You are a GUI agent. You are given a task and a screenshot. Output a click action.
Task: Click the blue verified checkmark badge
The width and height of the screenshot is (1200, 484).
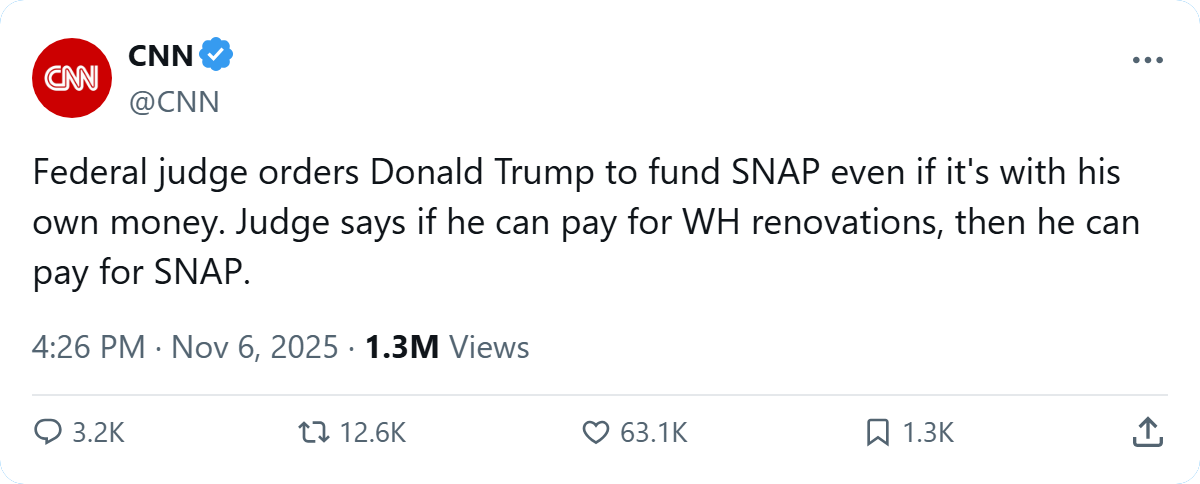click(x=217, y=56)
